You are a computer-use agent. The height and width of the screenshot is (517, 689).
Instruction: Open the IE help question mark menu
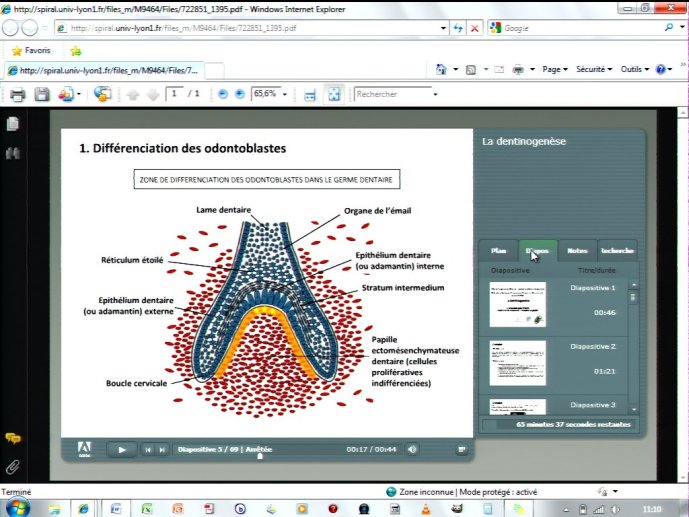click(663, 69)
